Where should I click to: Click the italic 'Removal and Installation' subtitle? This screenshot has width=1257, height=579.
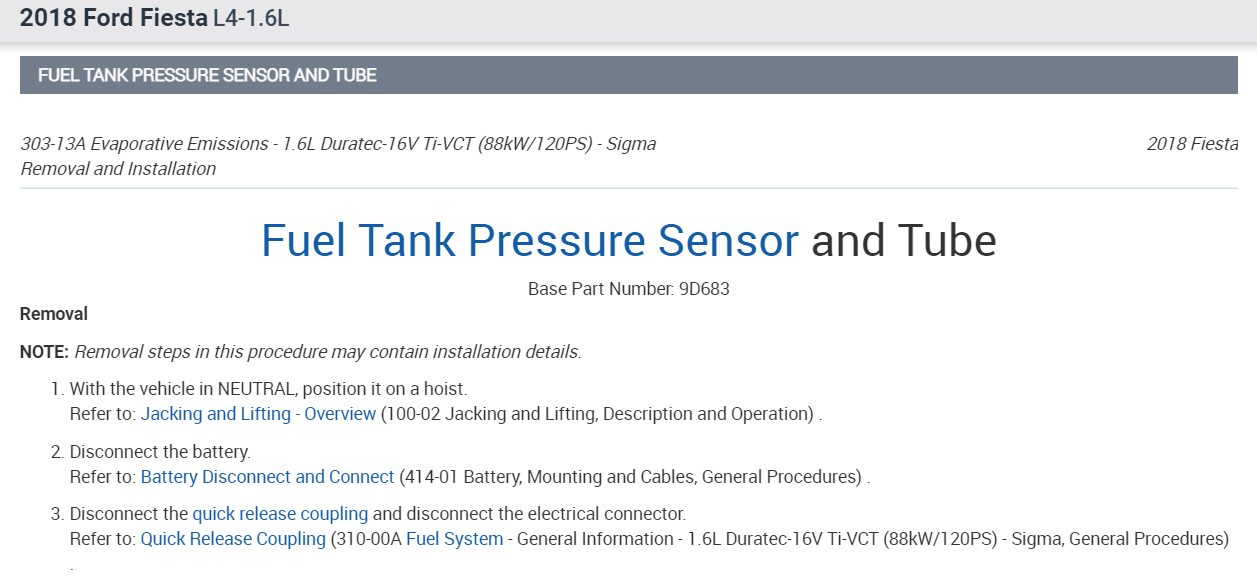pyautogui.click(x=118, y=169)
